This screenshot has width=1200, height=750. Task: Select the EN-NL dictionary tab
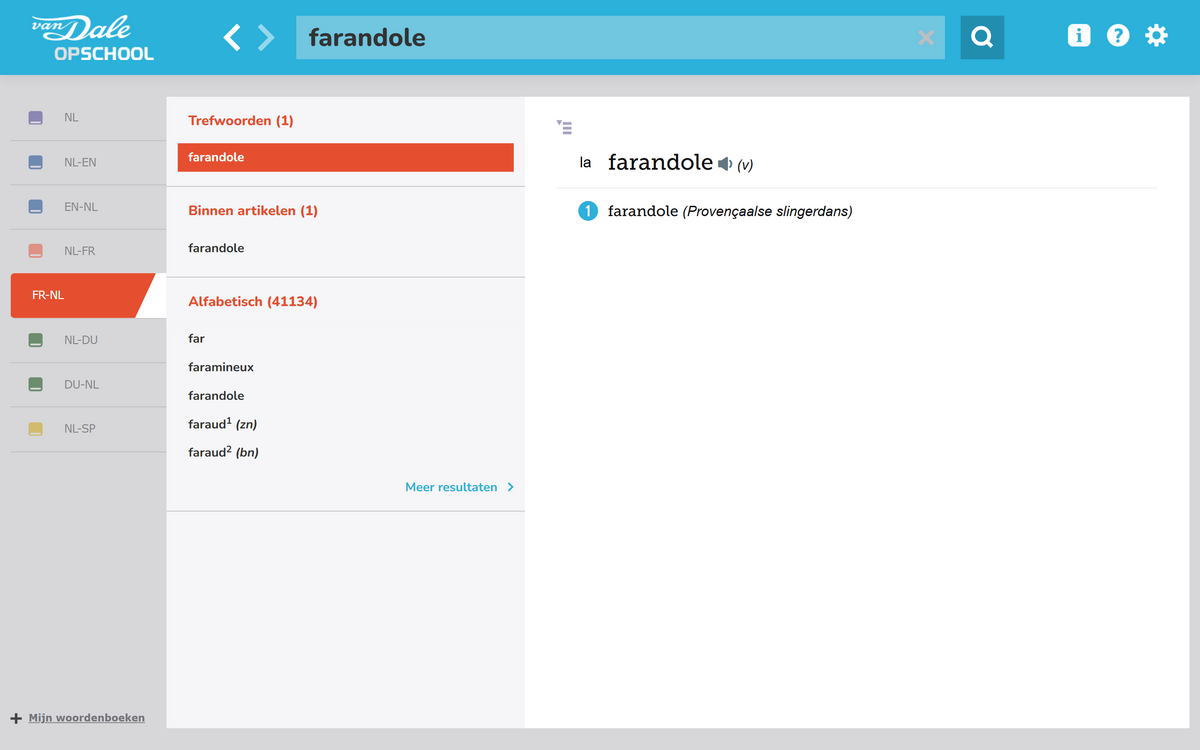pos(88,207)
